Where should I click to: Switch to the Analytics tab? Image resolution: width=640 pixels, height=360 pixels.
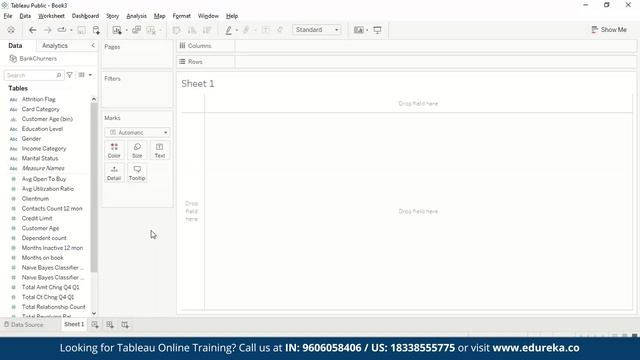[x=55, y=46]
